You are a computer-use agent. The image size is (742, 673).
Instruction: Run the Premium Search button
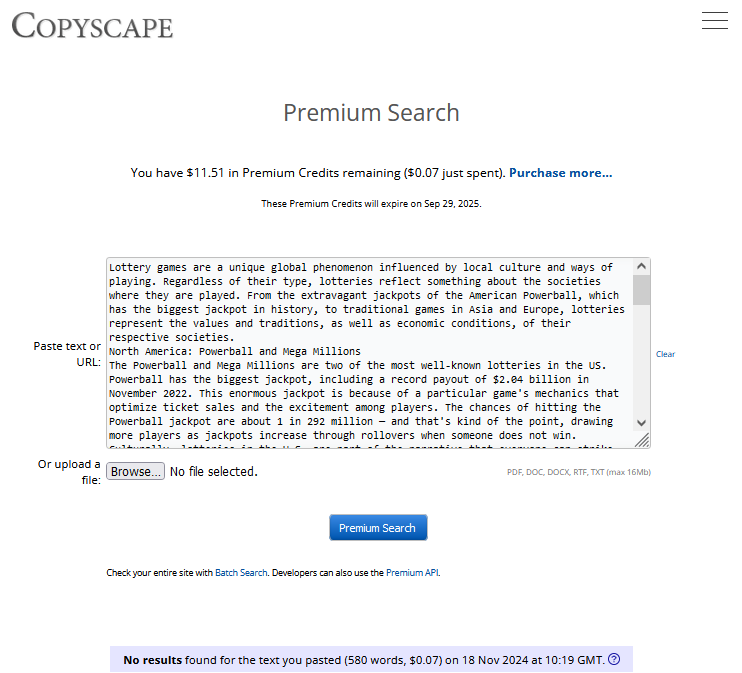[x=378, y=528]
